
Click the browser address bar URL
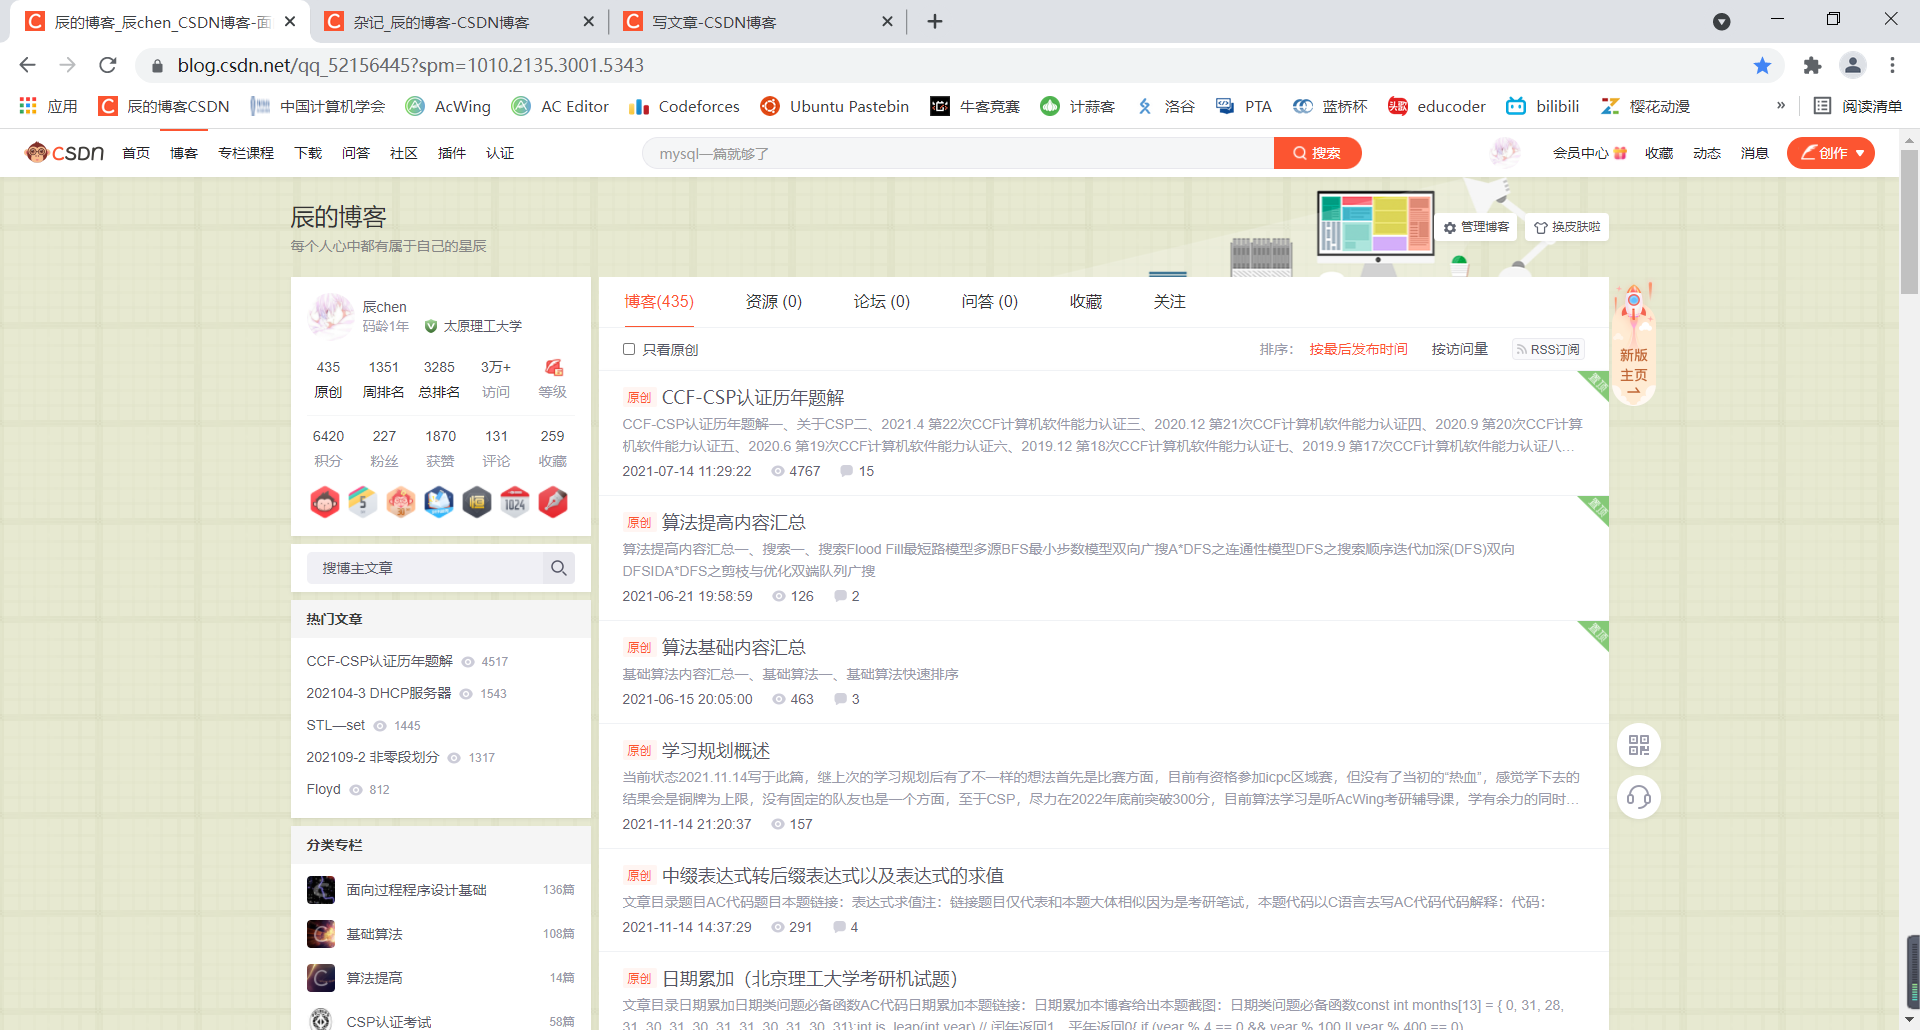410,65
